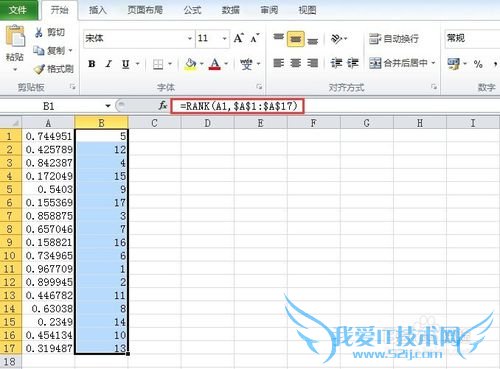
Task: Select column D header
Action: pos(207,123)
